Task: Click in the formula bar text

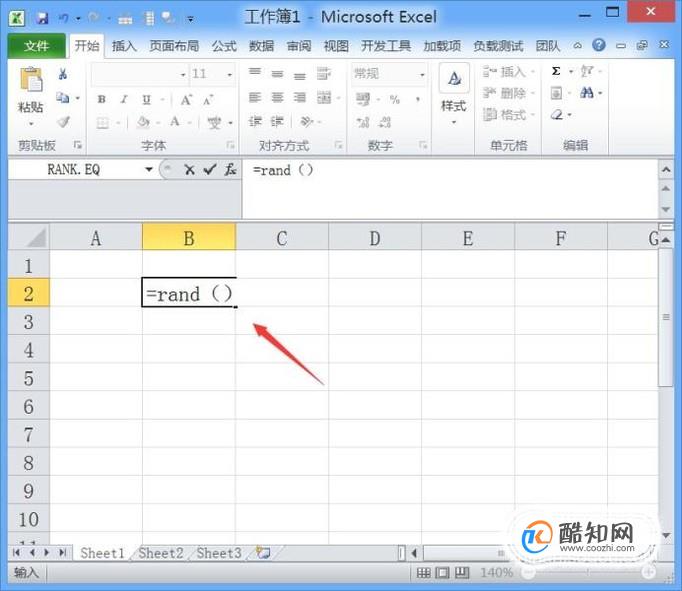Action: 283,170
